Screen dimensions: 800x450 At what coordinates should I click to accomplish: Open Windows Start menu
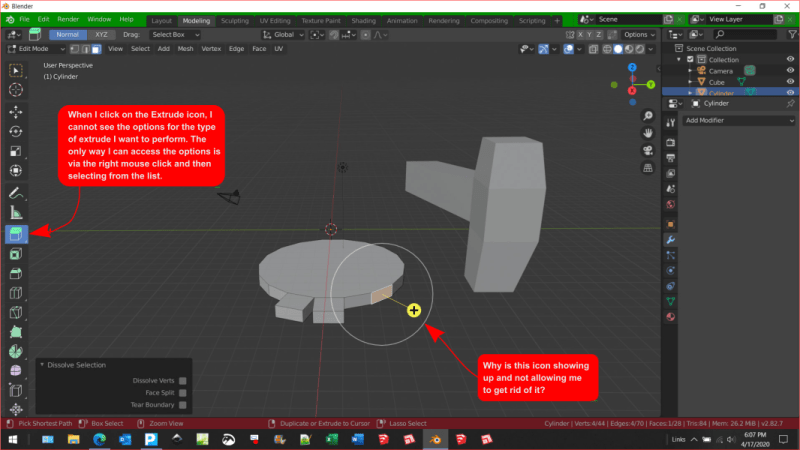pos(13,439)
